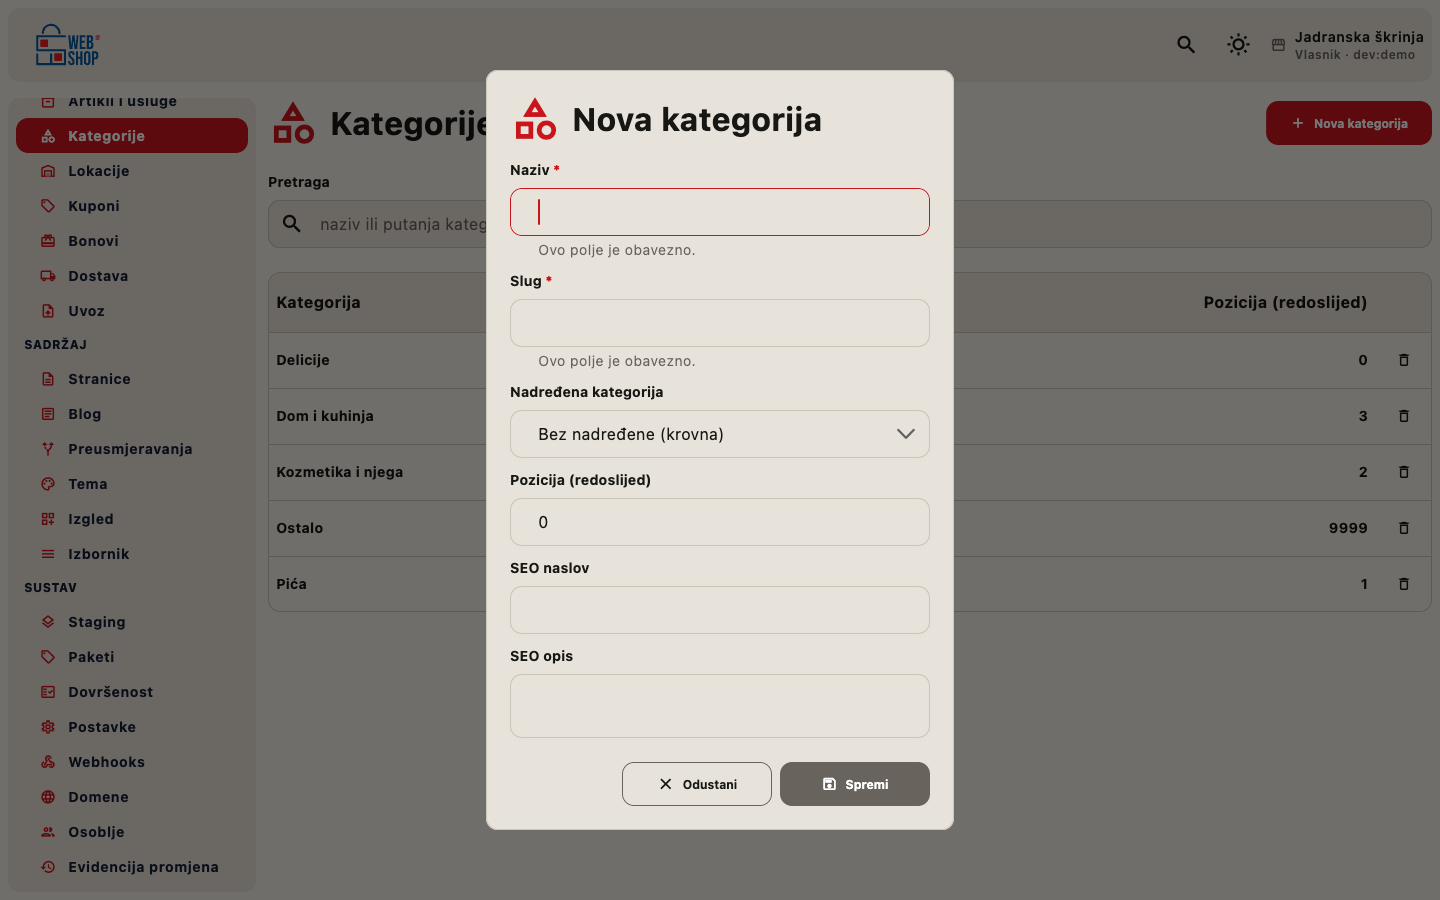This screenshot has width=1440, height=900.
Task: Click the 9999 position value
Action: point(1348,528)
